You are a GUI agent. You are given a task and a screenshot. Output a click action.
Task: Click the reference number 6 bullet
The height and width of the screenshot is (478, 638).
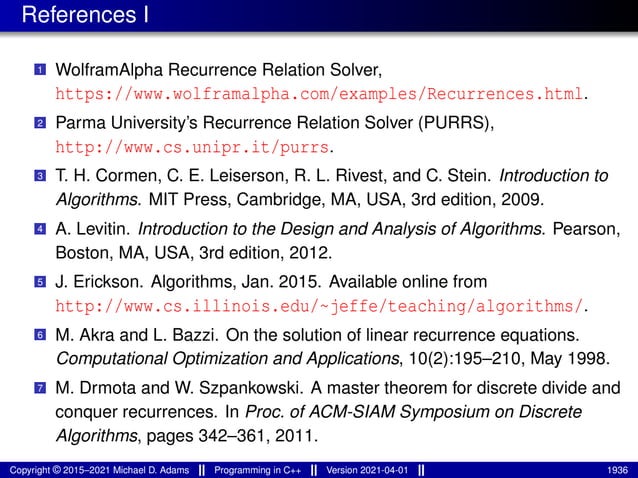(40, 335)
